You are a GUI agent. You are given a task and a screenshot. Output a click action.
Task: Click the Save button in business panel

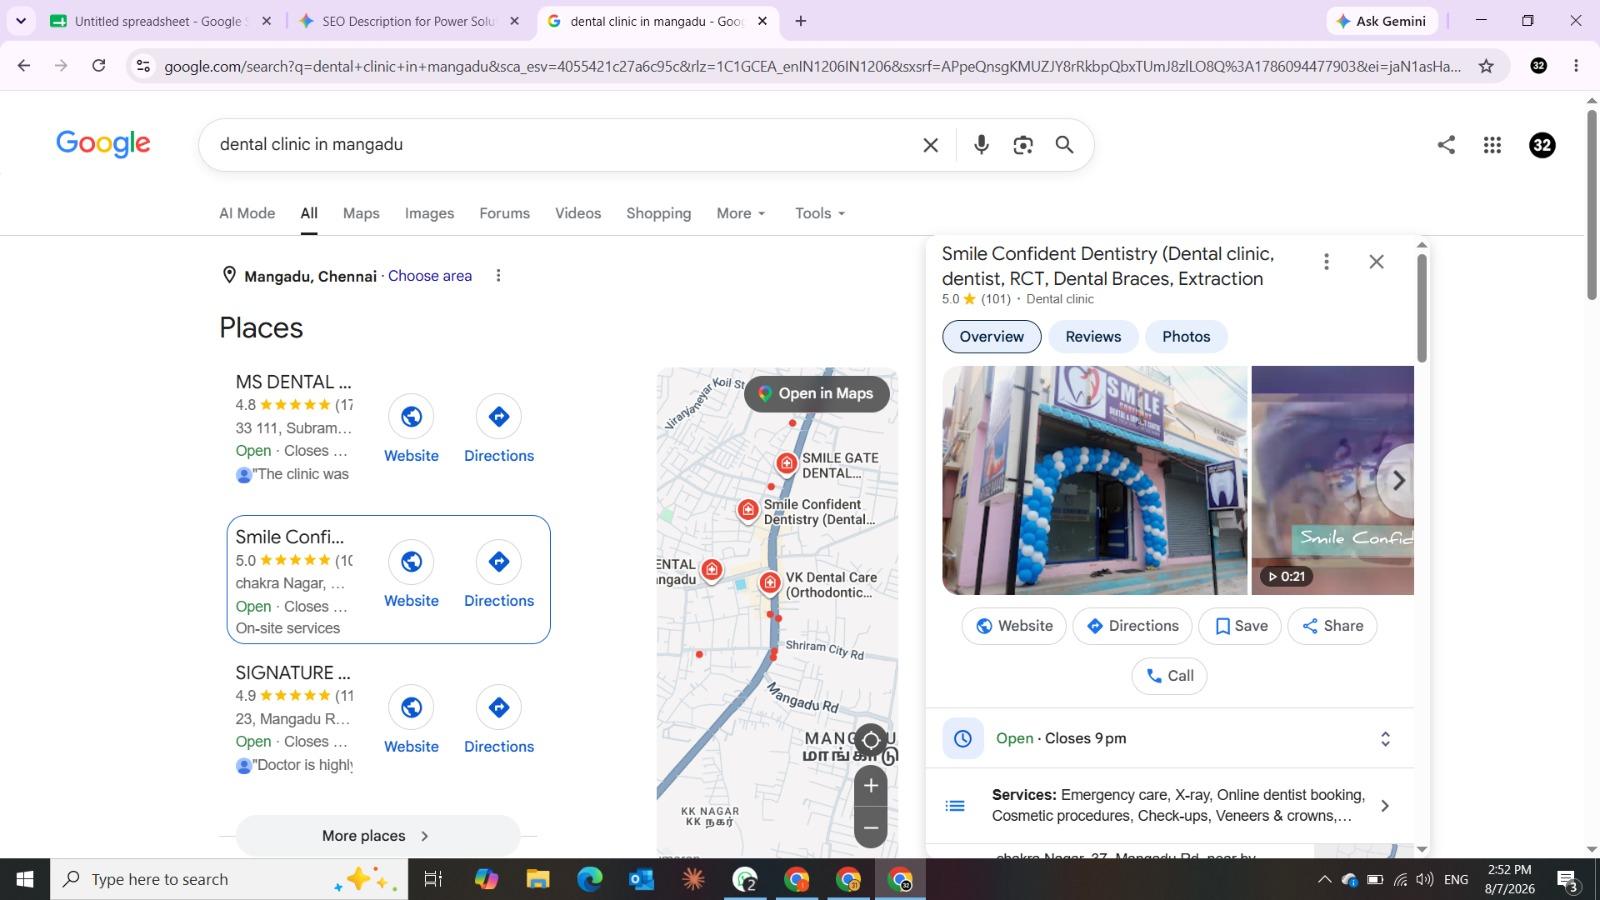[x=1240, y=626]
